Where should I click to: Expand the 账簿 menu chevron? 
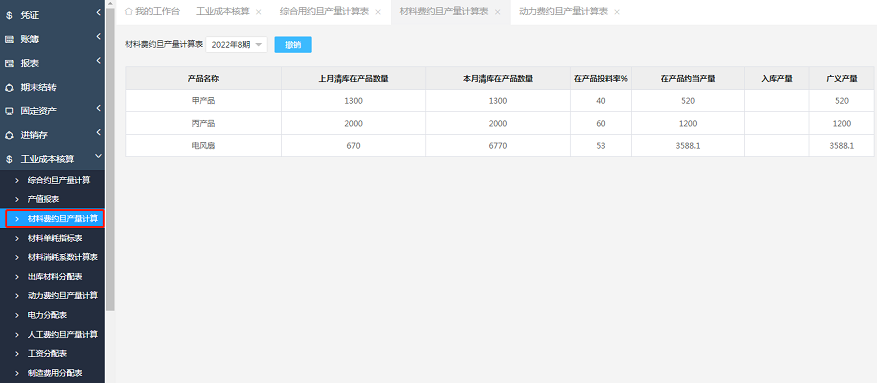click(x=98, y=36)
